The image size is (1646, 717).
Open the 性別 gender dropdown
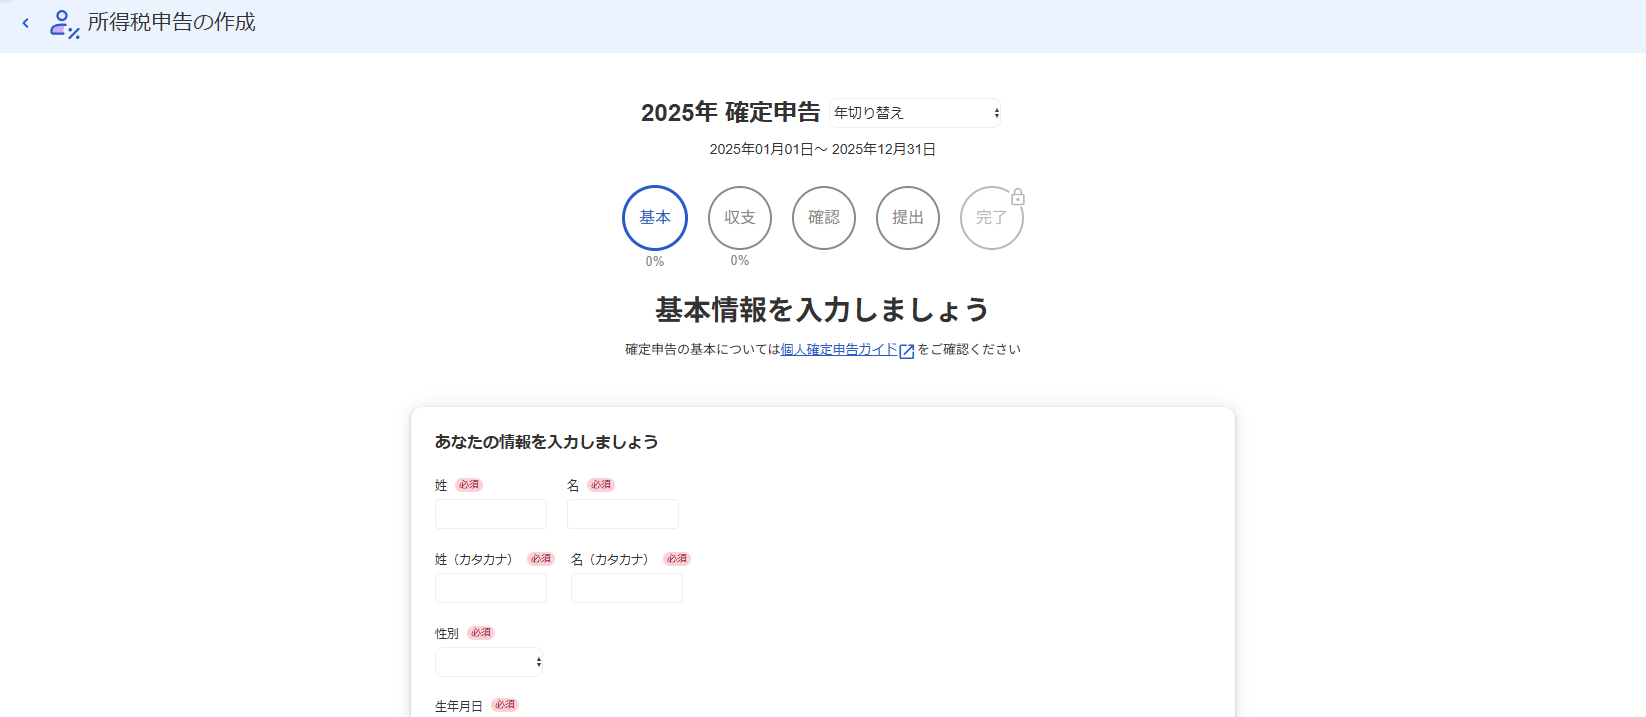[x=489, y=662]
